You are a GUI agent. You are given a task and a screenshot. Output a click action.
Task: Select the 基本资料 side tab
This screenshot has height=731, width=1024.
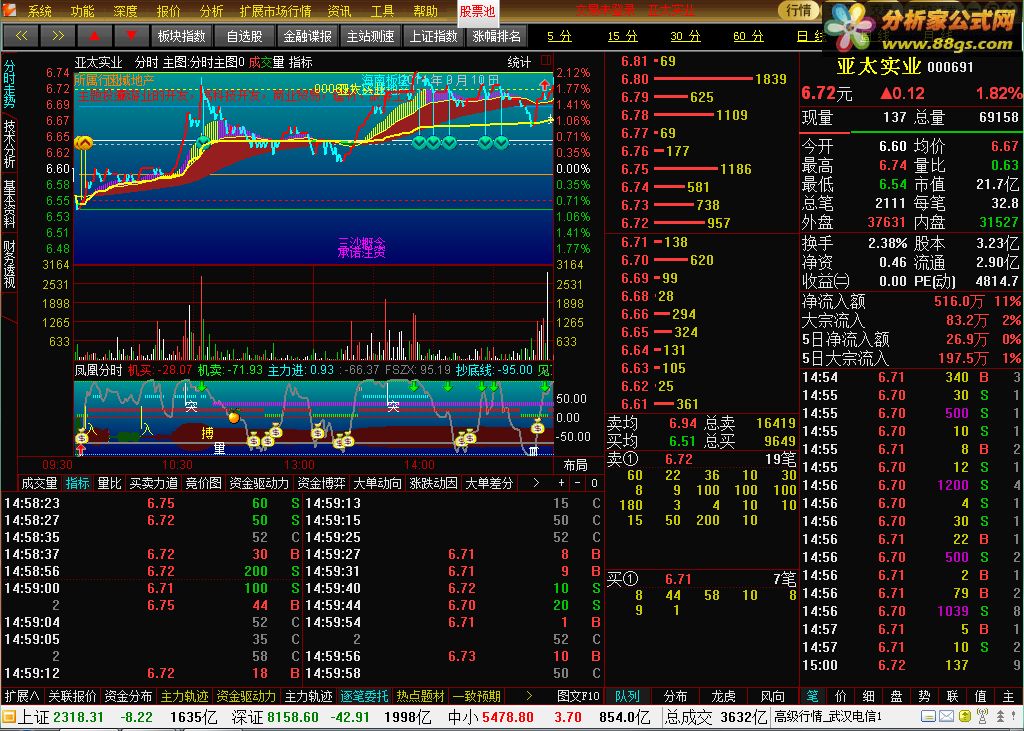point(9,203)
